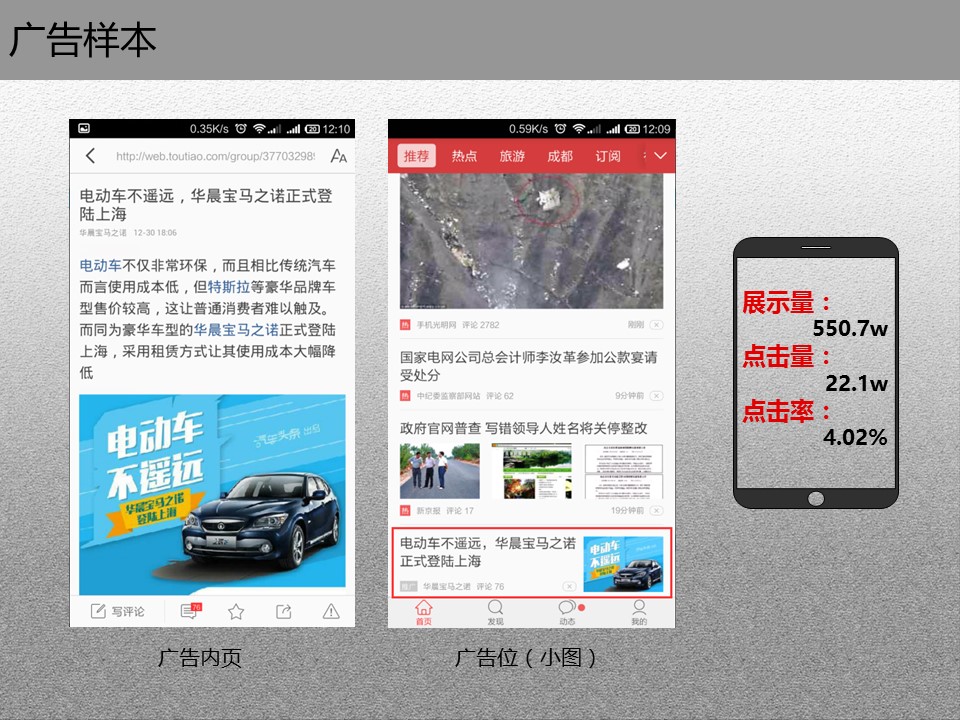
Task: Click the Wi-Fi icon beside 0.59K/s in the feed status bar
Action: 579,129
